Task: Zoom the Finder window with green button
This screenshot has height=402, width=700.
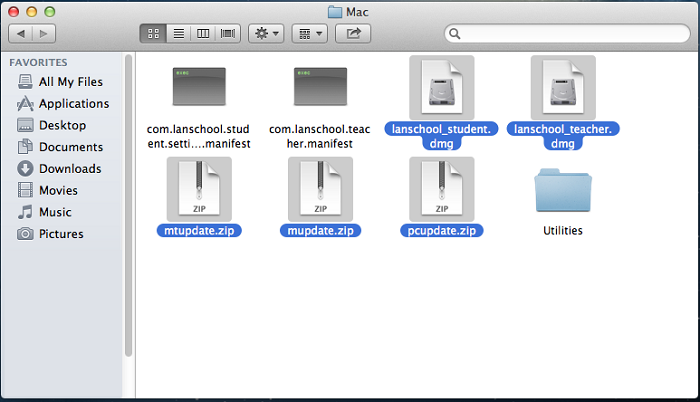Action: 50,12
